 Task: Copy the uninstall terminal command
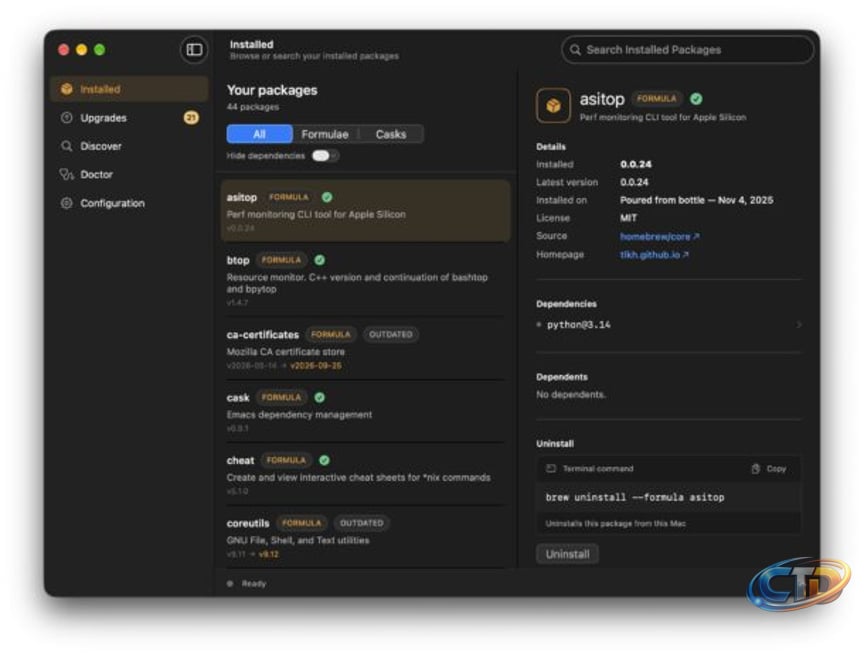769,469
